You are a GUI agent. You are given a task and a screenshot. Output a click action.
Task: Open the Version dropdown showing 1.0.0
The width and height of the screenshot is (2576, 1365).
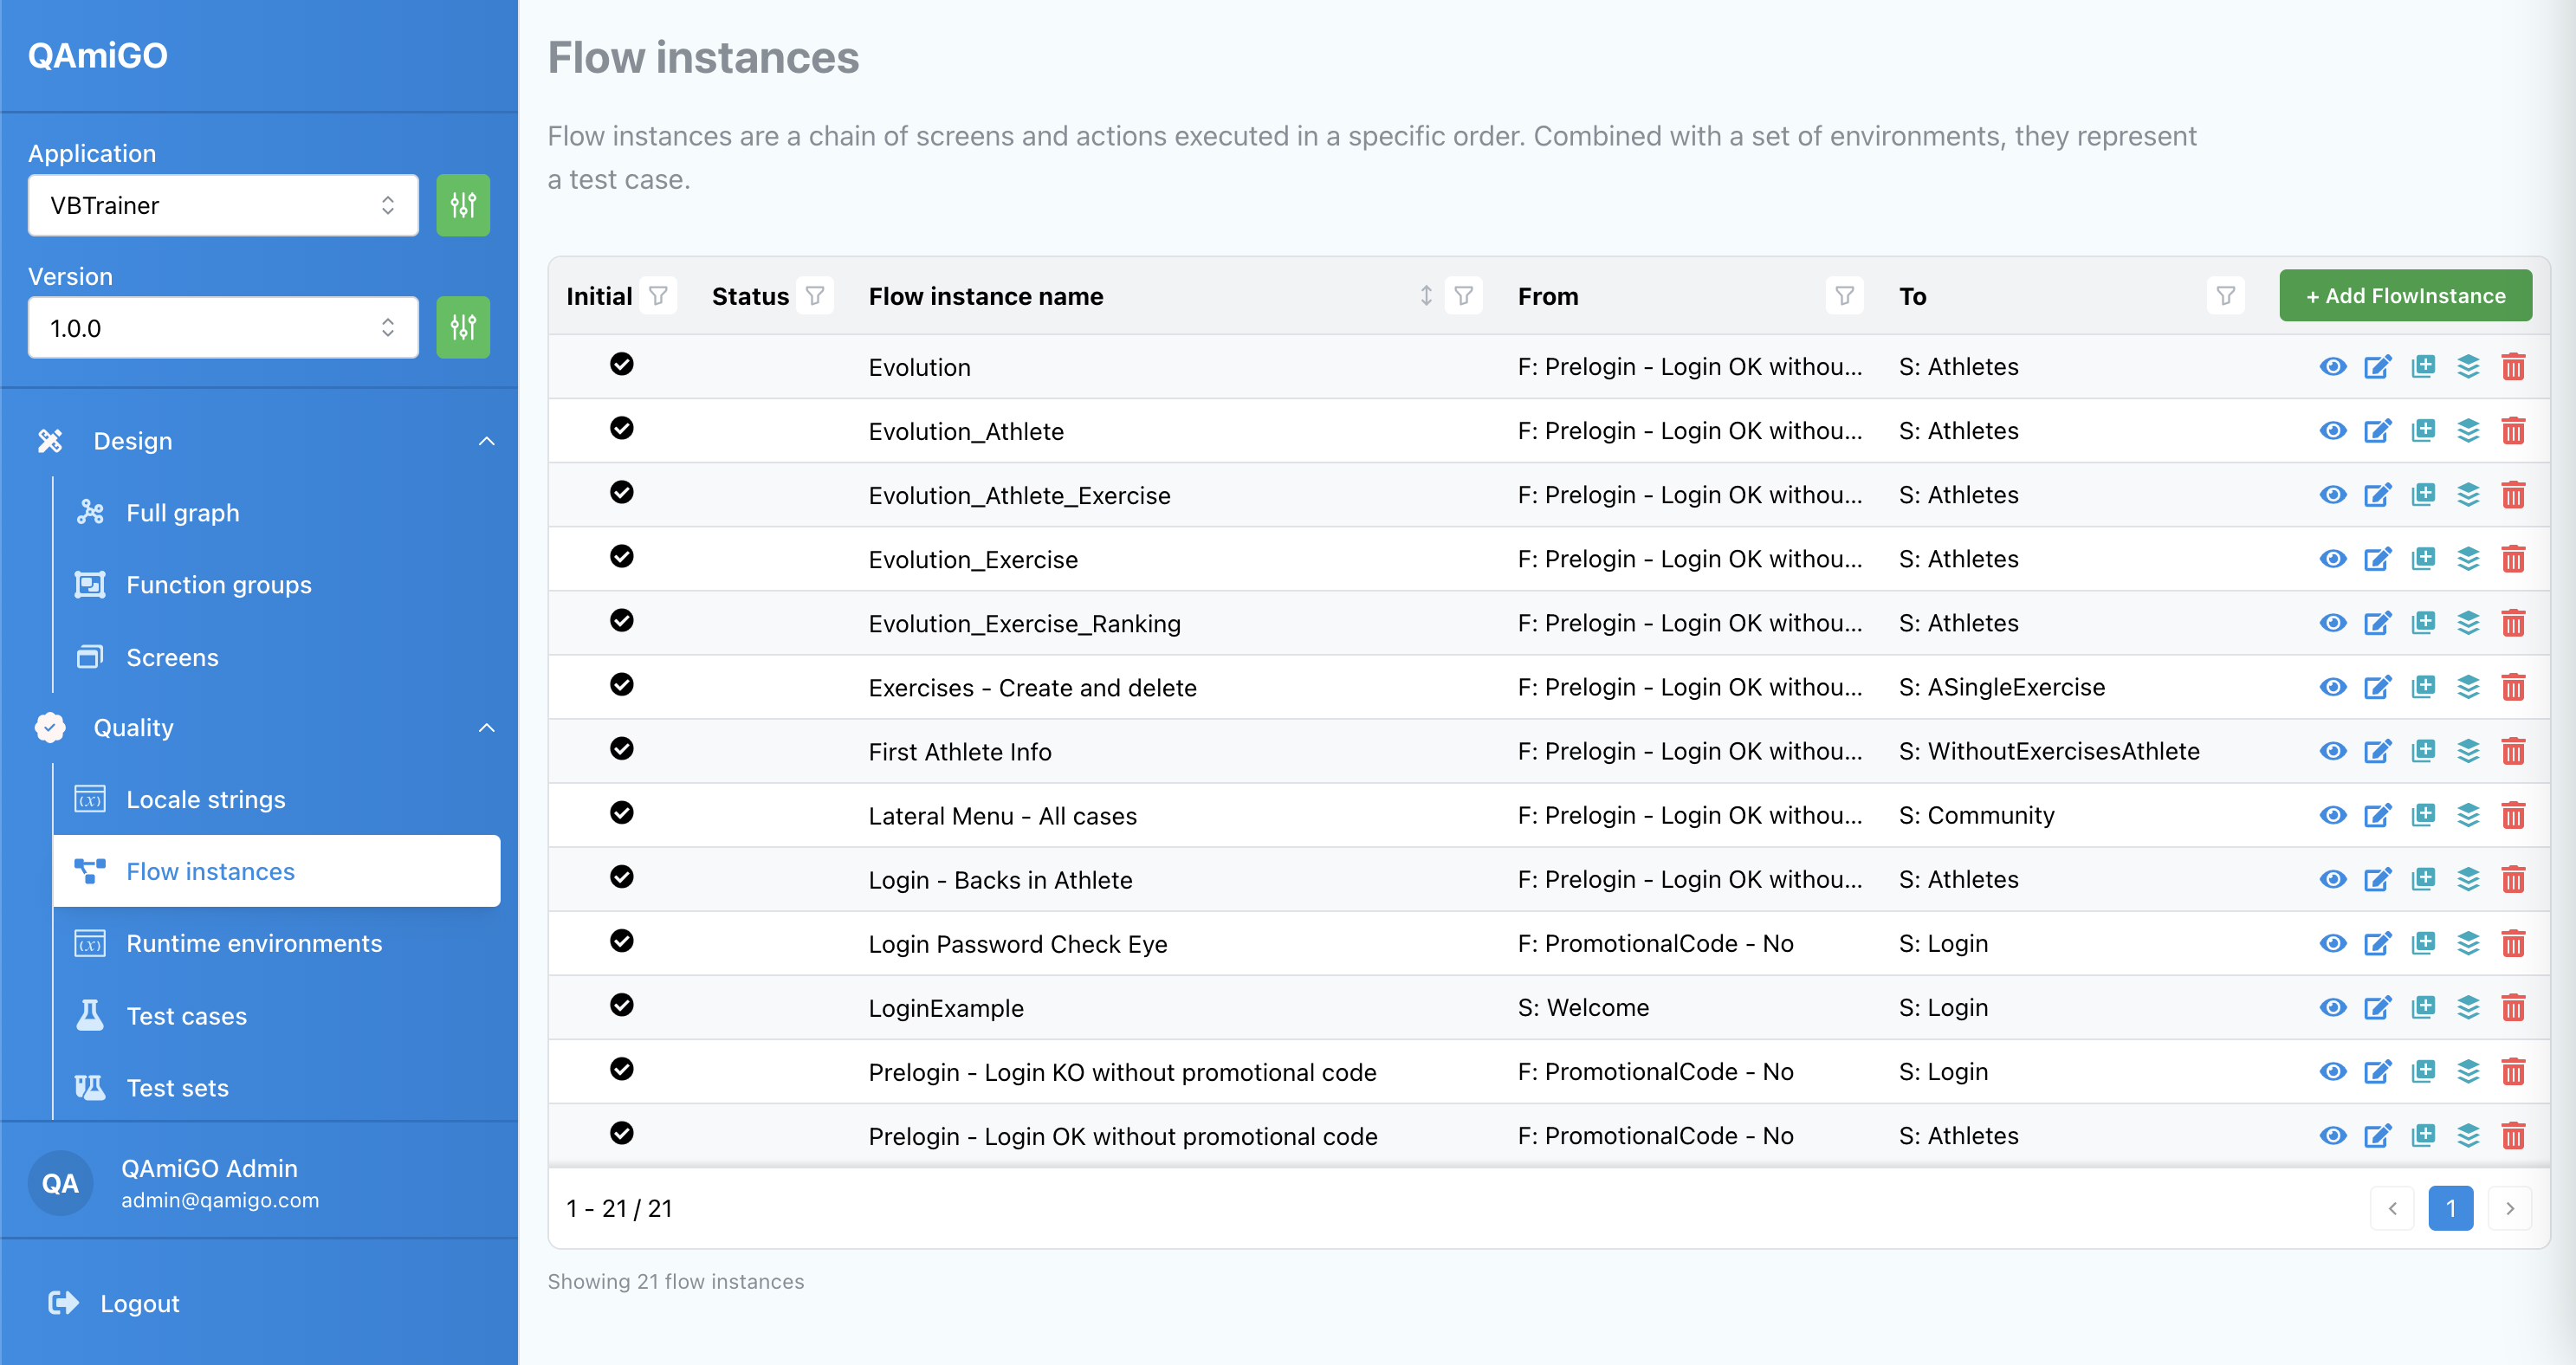(223, 327)
